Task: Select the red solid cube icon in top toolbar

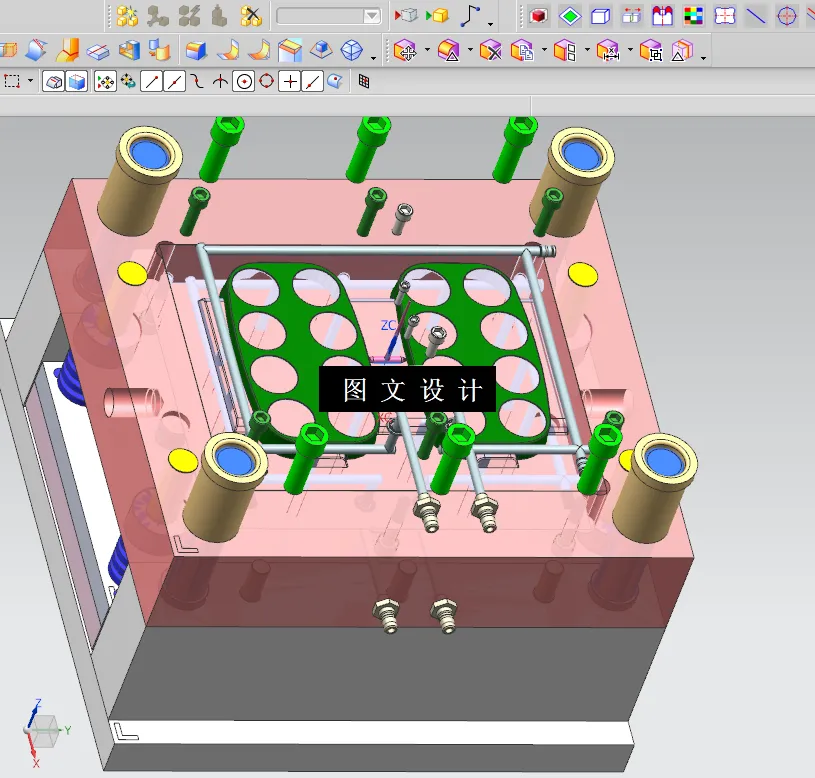Action: 538,15
